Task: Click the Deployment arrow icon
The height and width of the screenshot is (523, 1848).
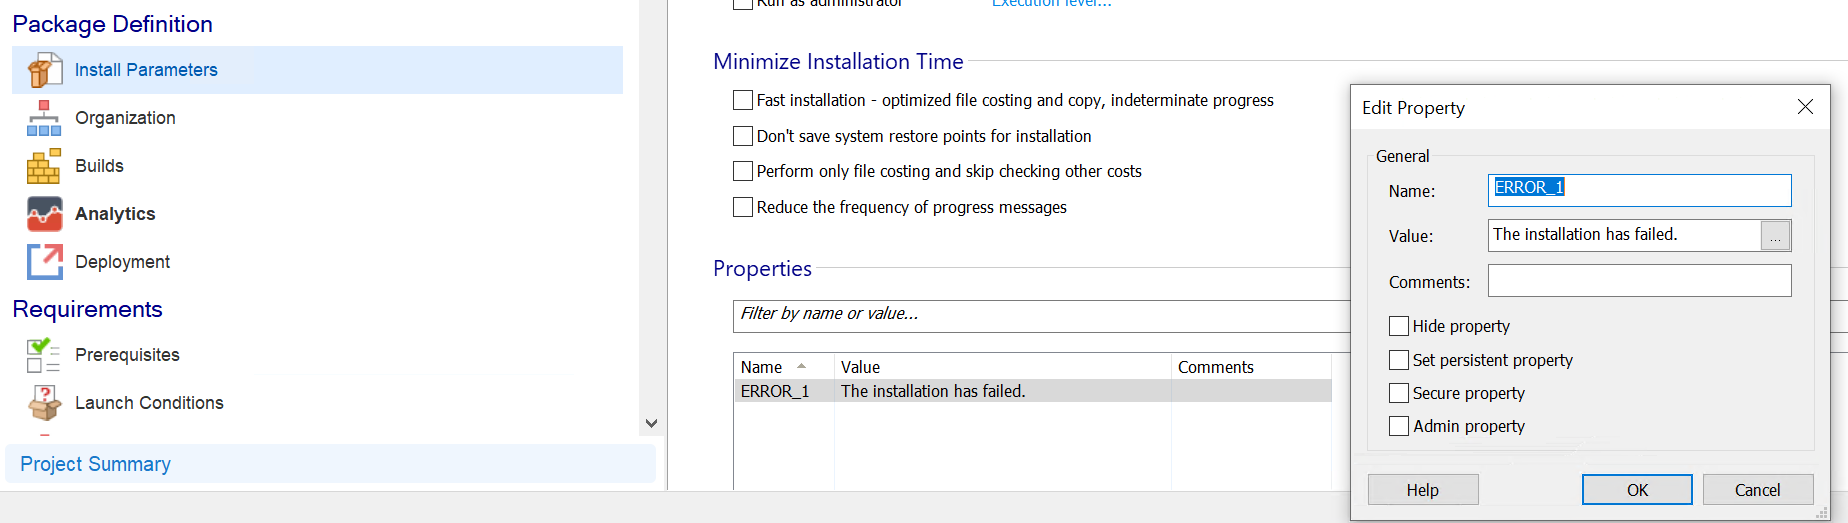Action: pos(44,262)
